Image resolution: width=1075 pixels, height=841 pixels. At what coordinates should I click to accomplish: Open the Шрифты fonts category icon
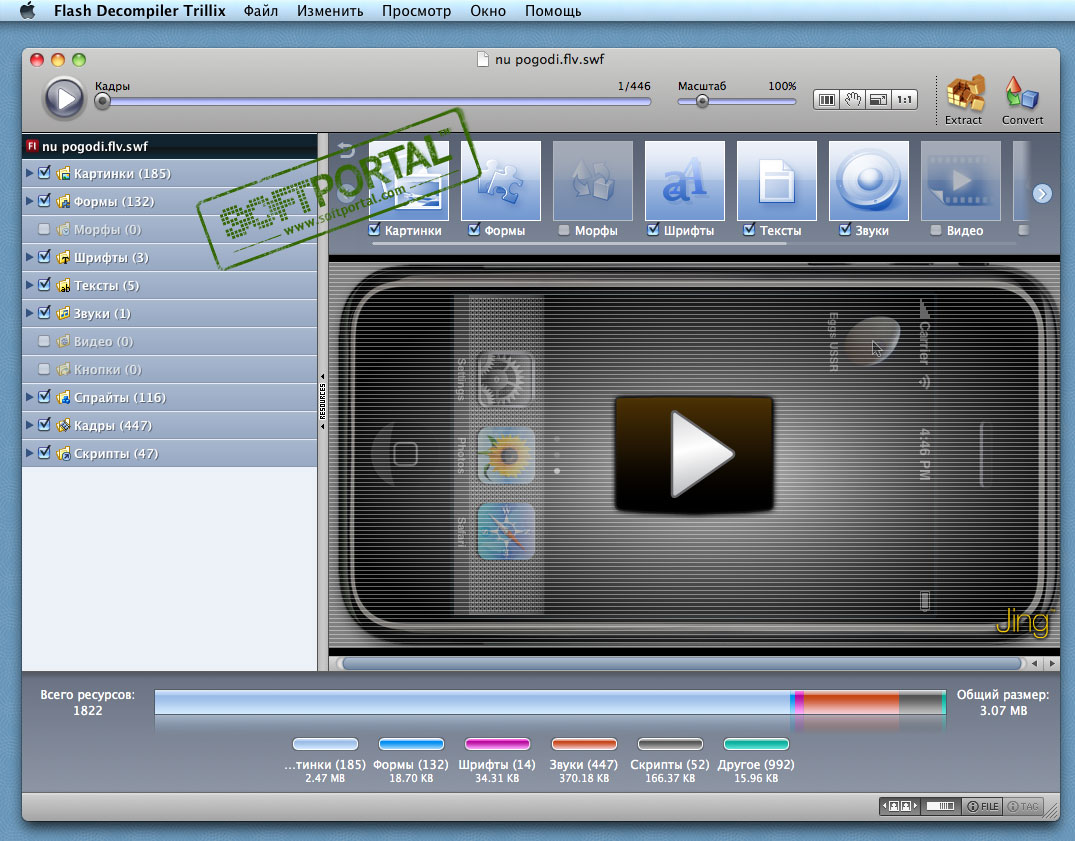(x=684, y=181)
